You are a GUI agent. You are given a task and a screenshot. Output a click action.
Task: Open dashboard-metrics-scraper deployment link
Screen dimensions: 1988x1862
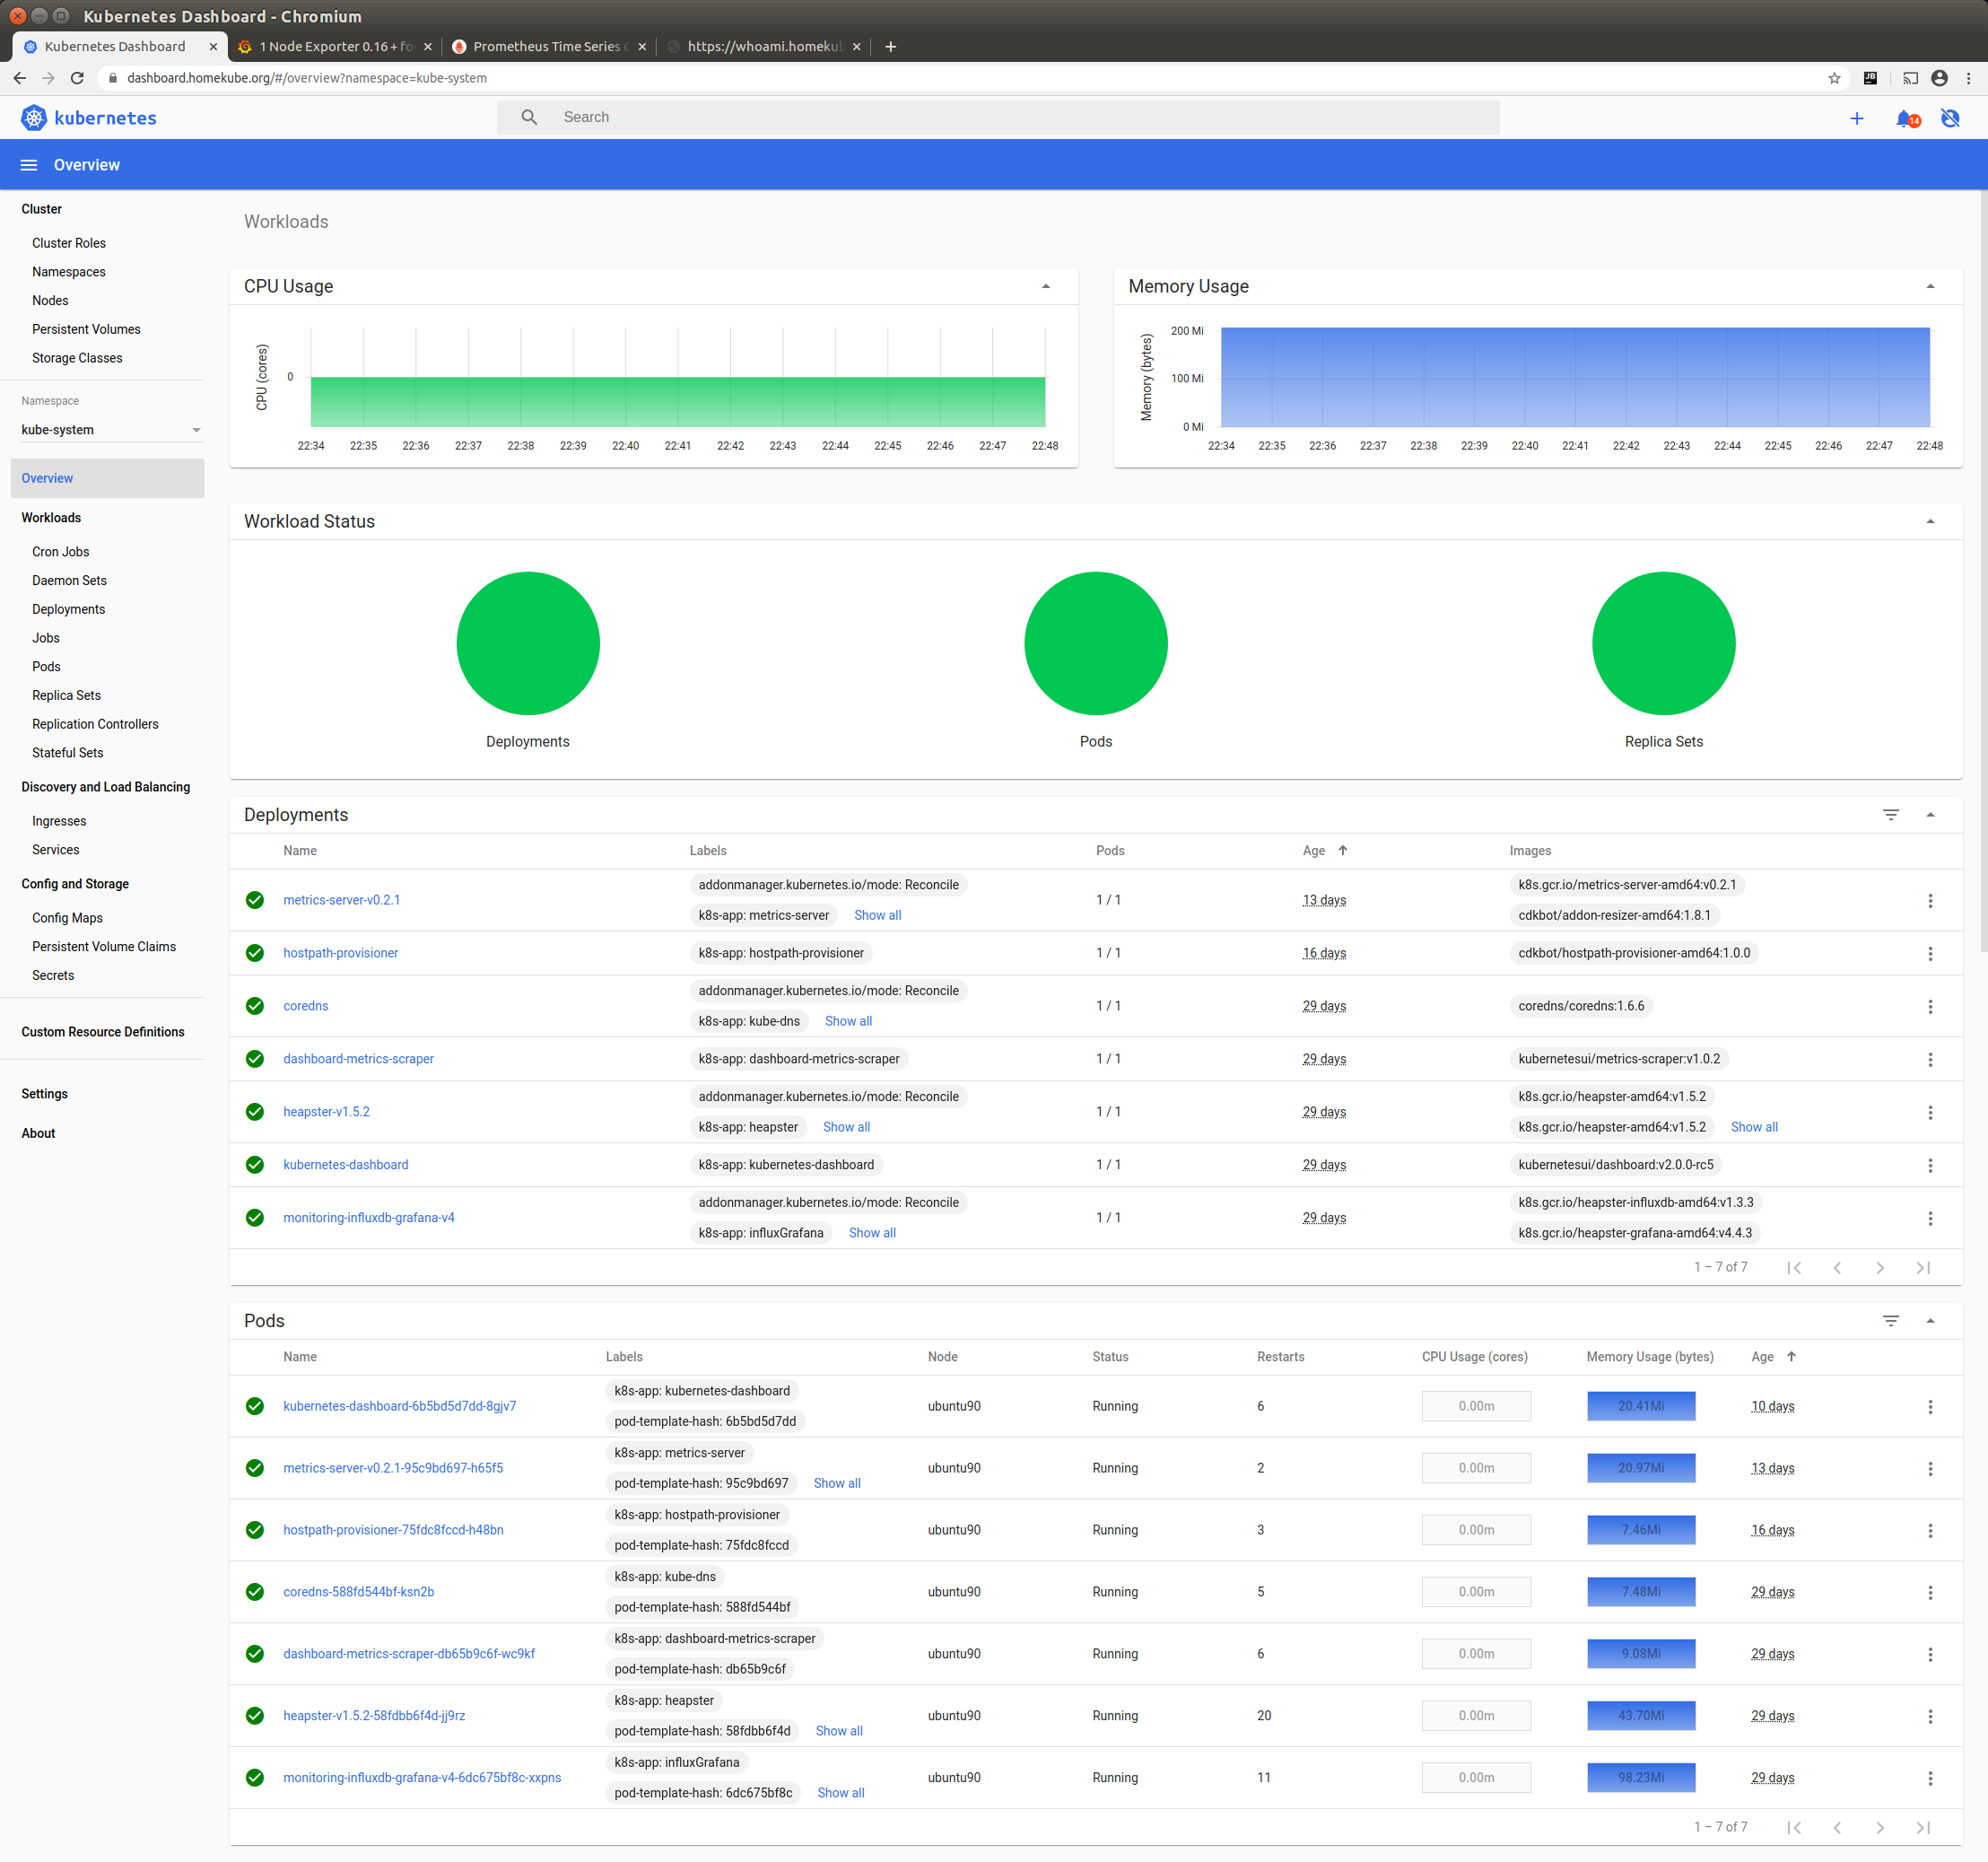[x=358, y=1059]
